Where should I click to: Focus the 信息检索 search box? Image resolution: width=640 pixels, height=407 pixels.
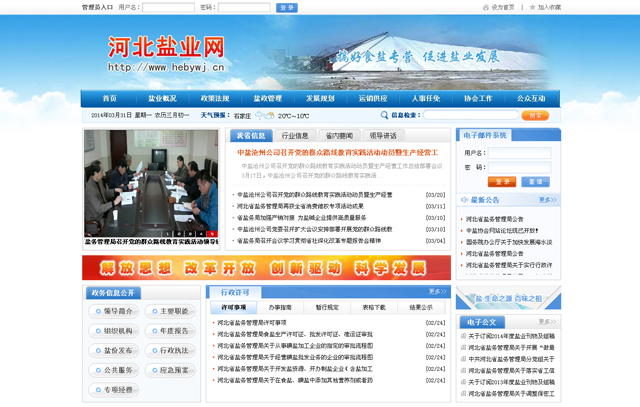coord(471,115)
